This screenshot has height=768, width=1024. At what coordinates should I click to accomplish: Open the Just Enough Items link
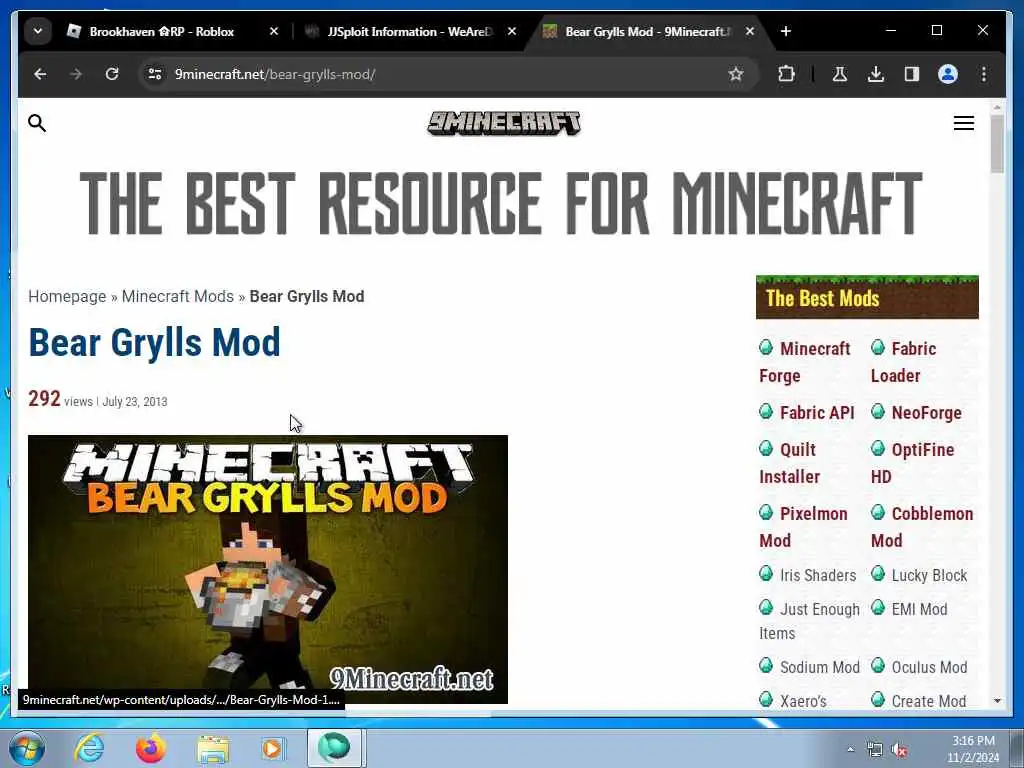[x=809, y=621]
